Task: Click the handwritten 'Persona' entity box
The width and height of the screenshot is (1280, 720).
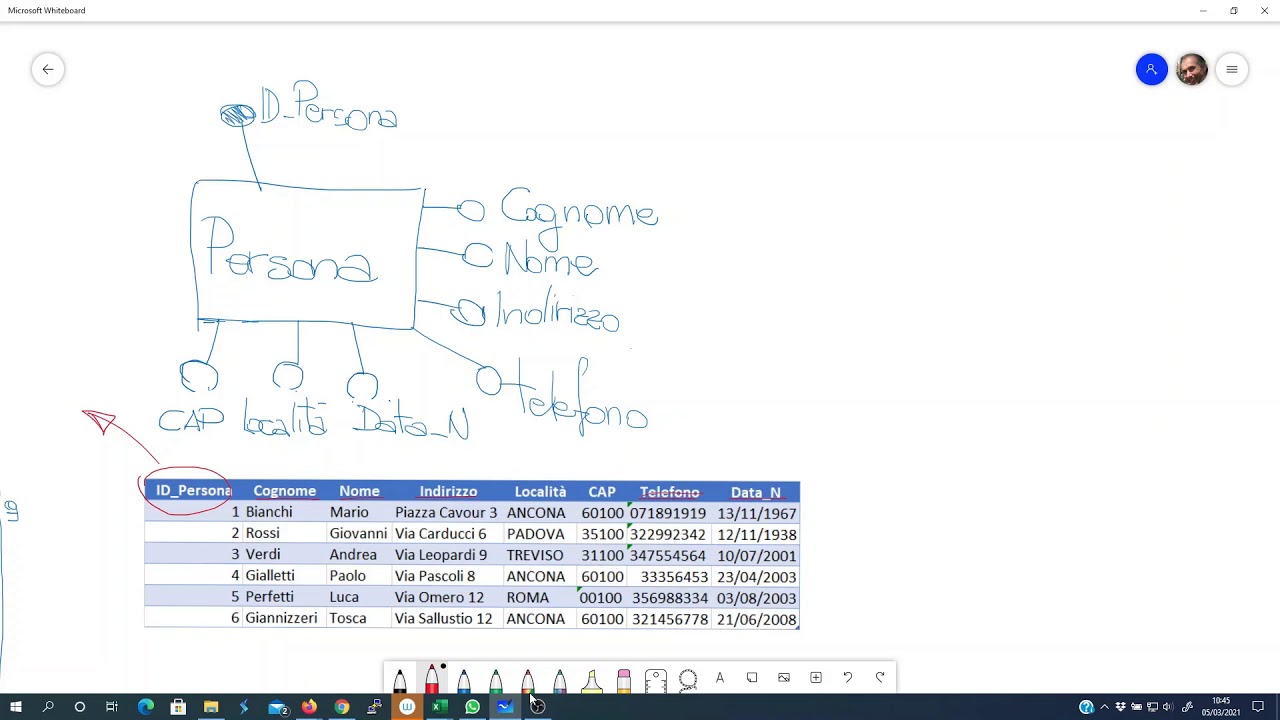Action: [x=306, y=255]
